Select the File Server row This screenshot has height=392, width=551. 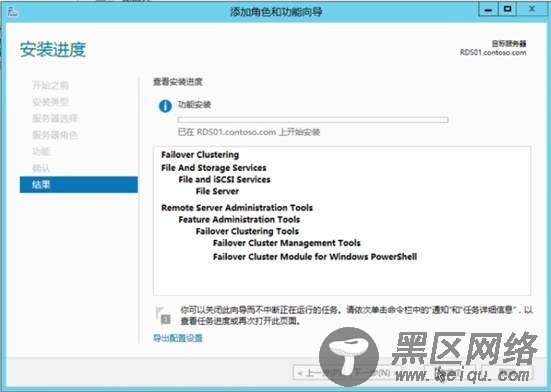217,191
